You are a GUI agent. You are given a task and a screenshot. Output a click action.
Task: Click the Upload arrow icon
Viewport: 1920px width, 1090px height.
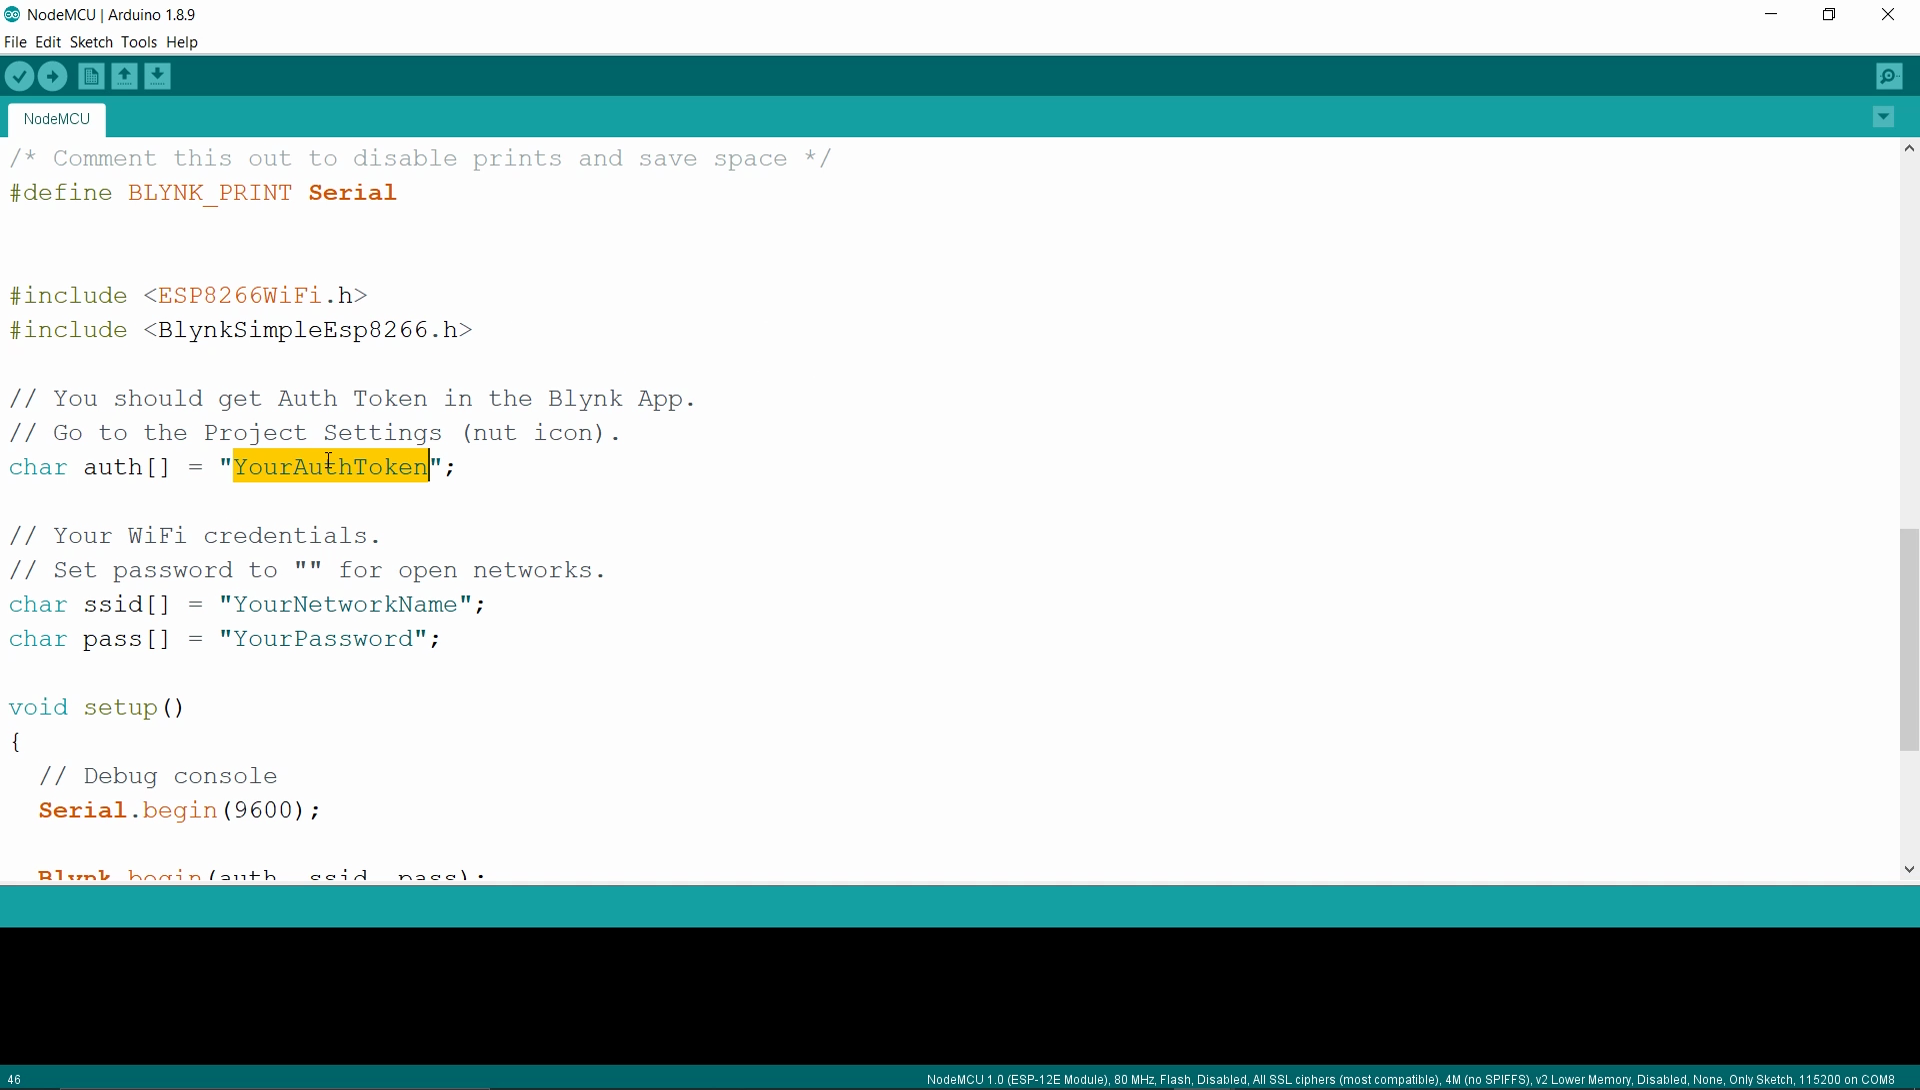coord(53,77)
